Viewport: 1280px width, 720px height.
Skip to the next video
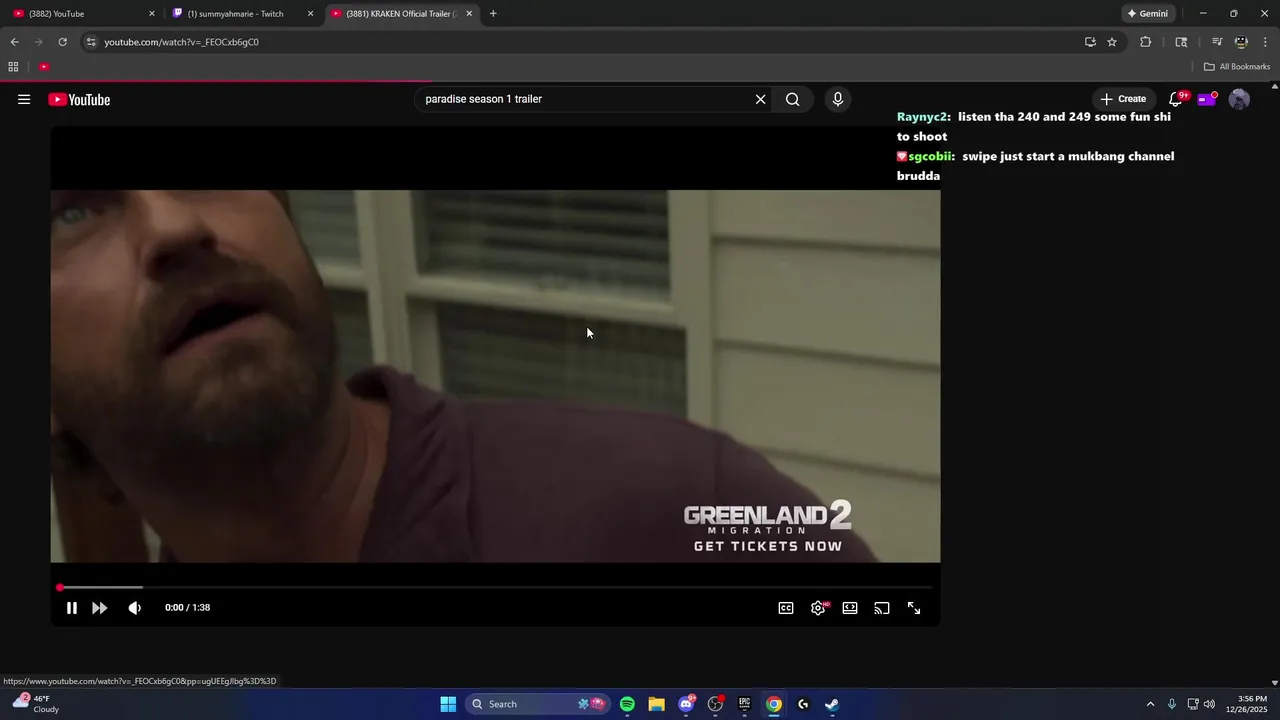100,608
